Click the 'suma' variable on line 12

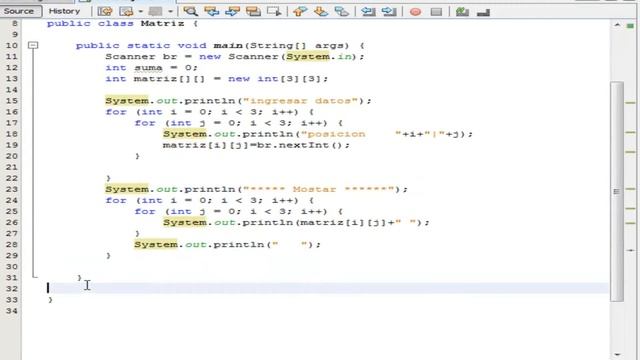pyautogui.click(x=148, y=68)
